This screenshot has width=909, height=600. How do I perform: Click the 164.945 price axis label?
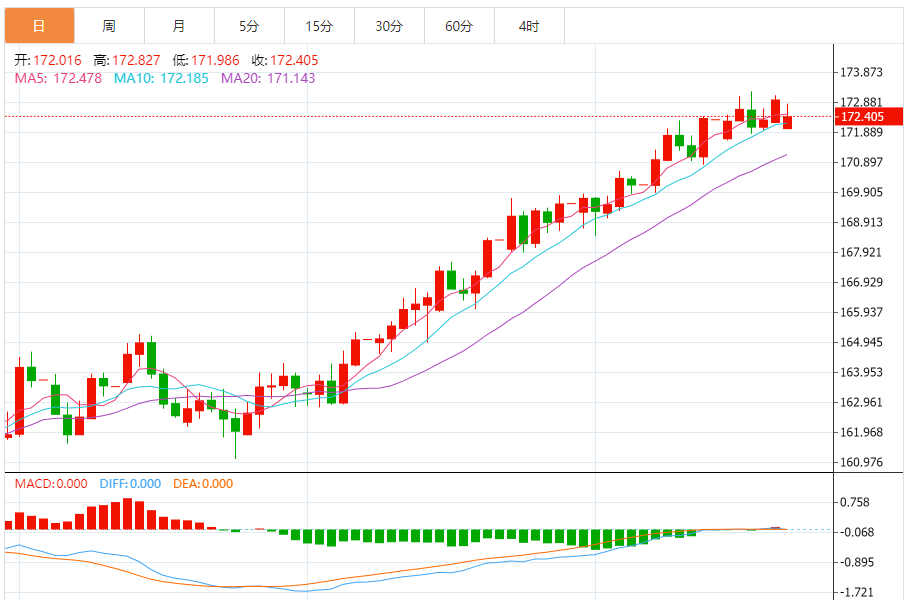tap(861, 342)
